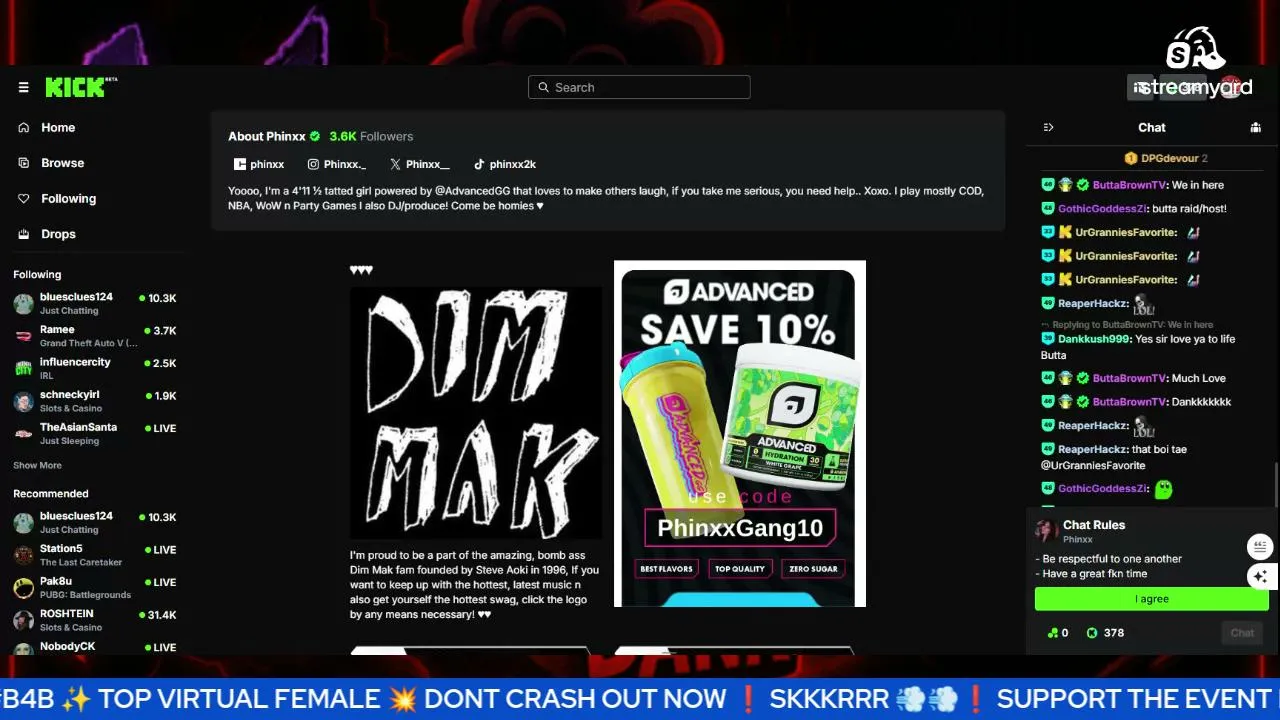Open the TikTok link phinxx2k
Viewport: 1280px width, 720px height.
click(x=505, y=164)
